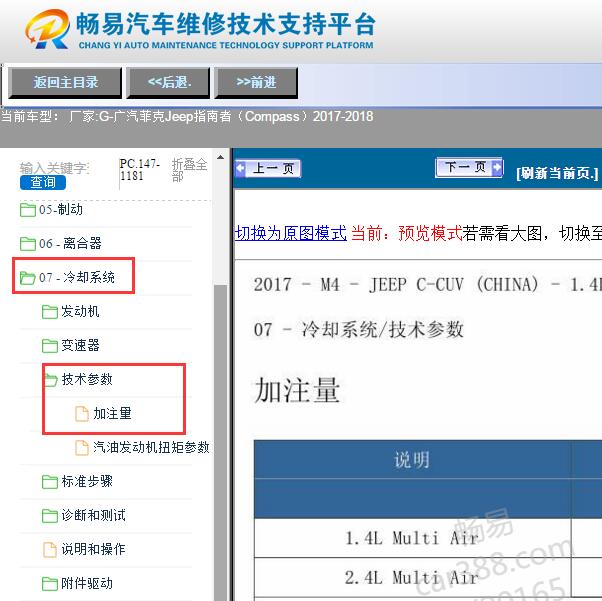Image resolution: width=602 pixels, height=601 pixels.
Task: Expand the 附件驱动 folder icon
Action: tap(50, 583)
